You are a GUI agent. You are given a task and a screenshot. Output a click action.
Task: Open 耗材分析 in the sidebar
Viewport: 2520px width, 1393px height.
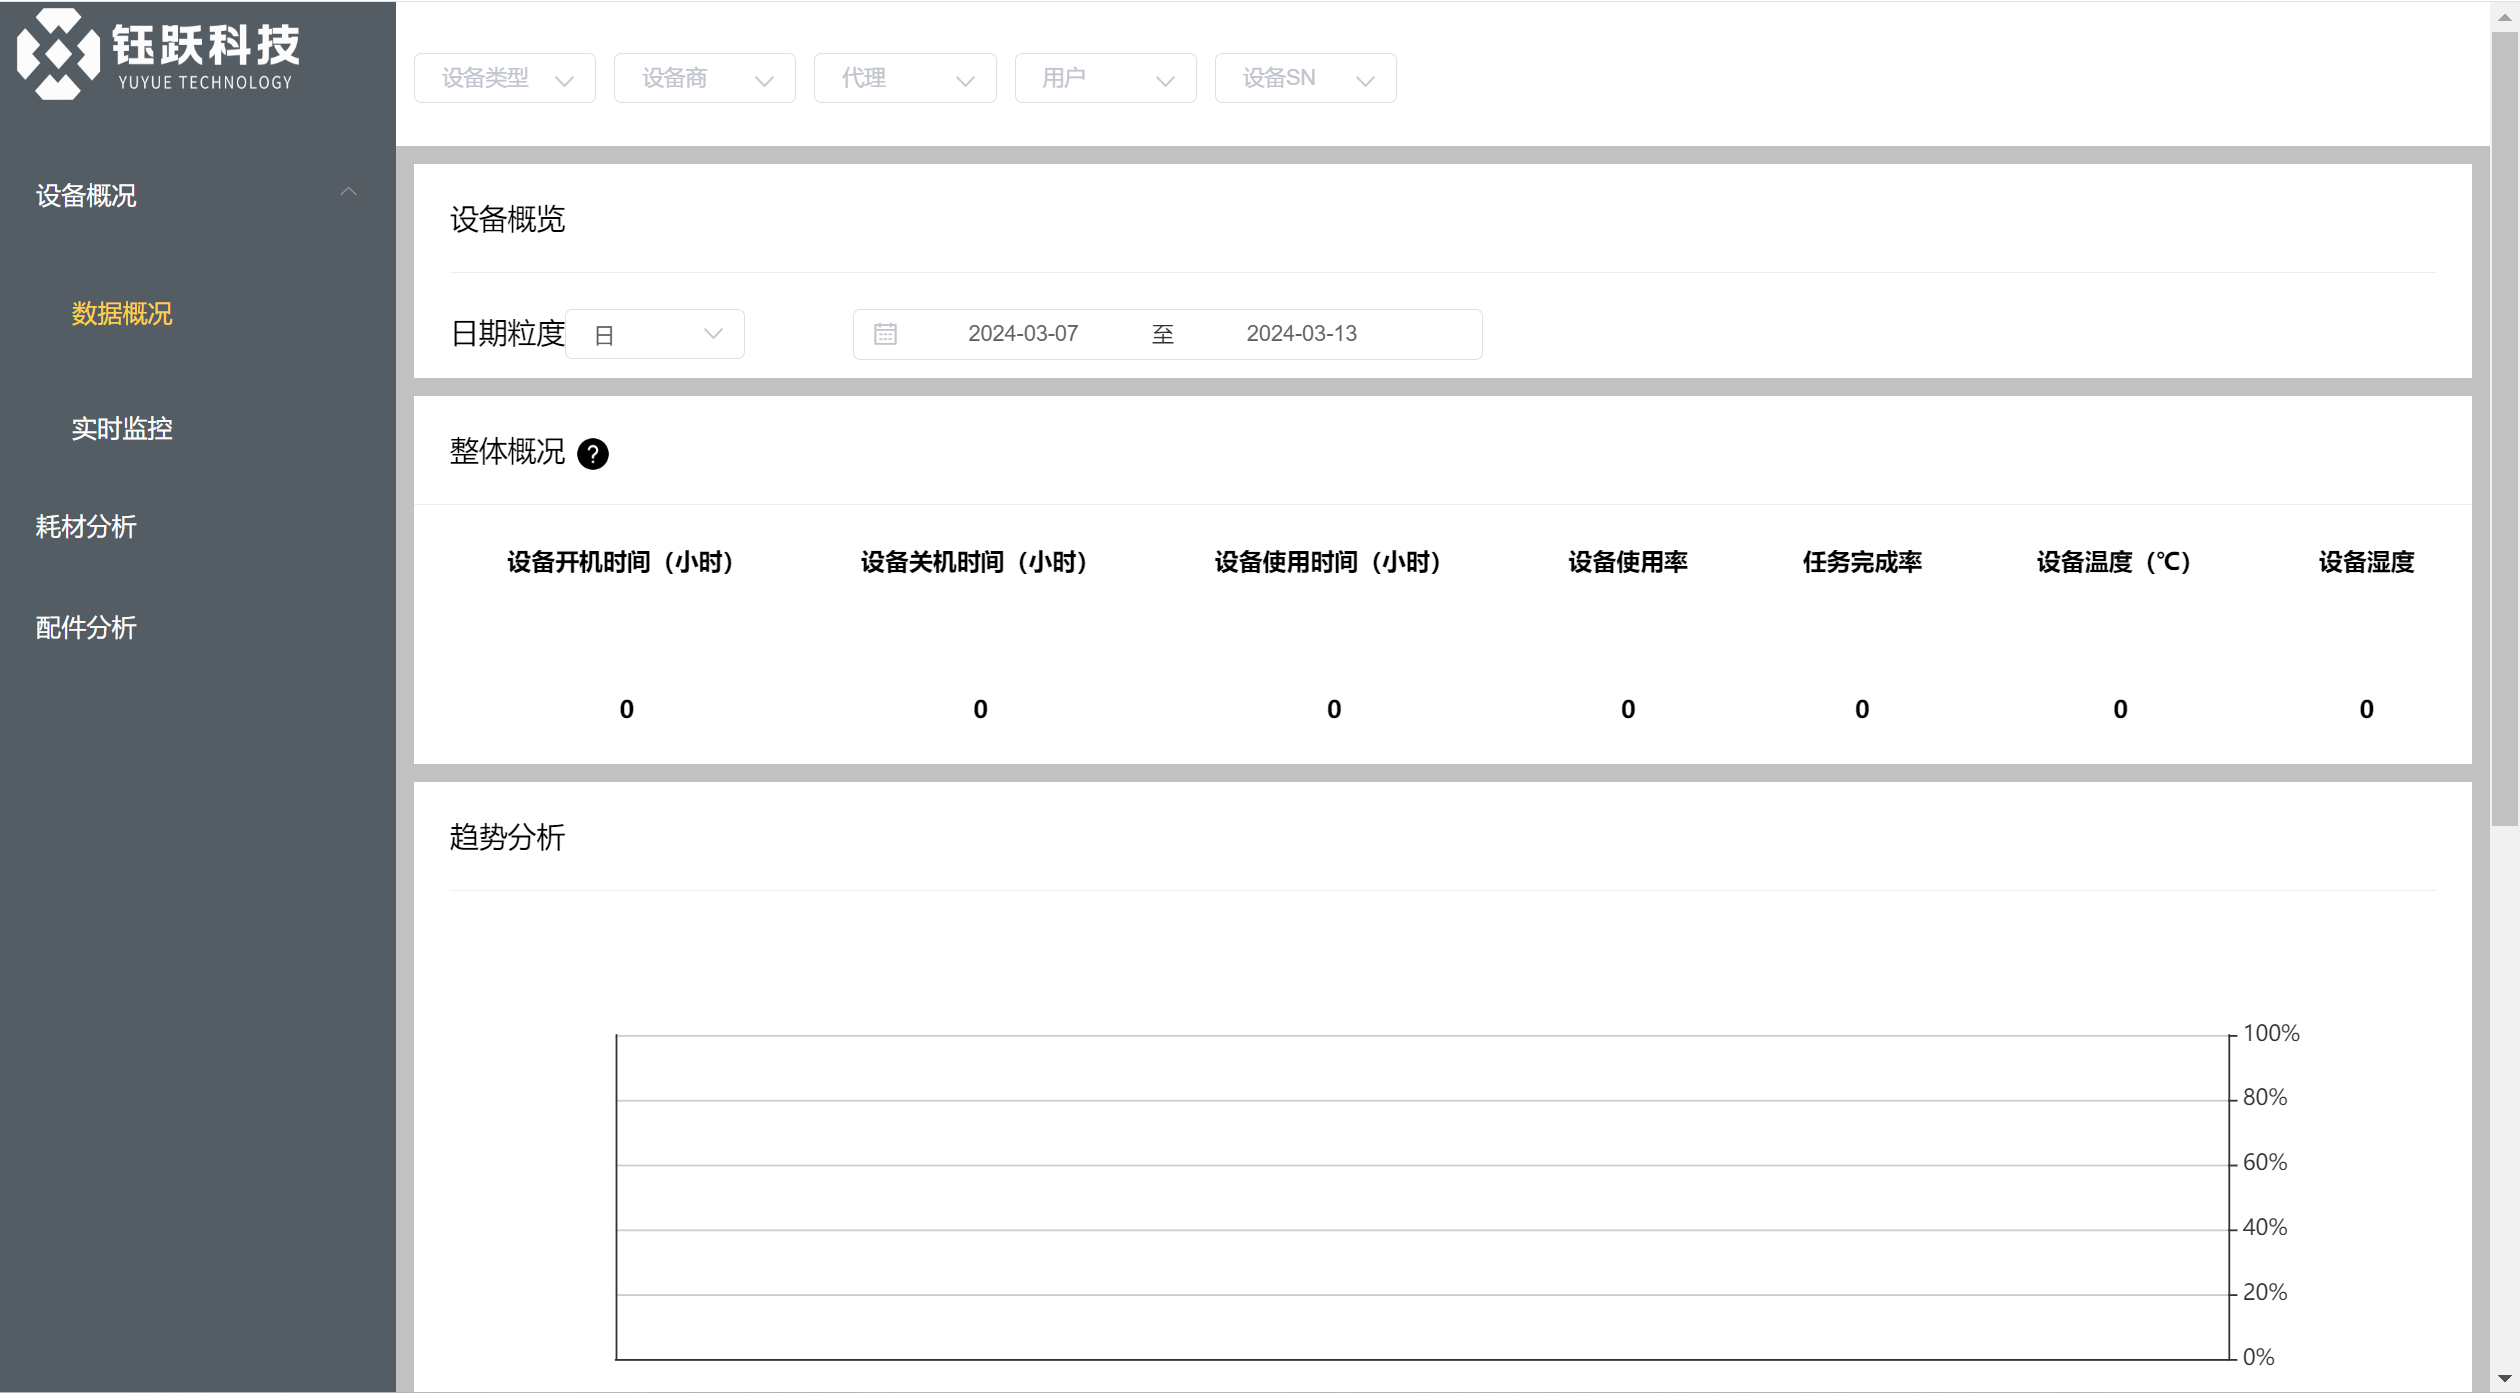[x=86, y=527]
